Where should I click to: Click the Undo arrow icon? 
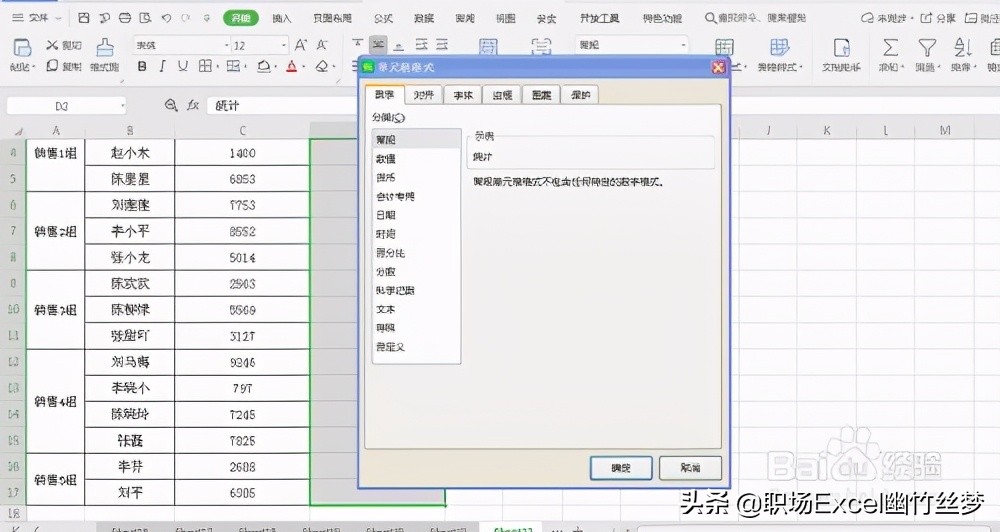tap(166, 18)
